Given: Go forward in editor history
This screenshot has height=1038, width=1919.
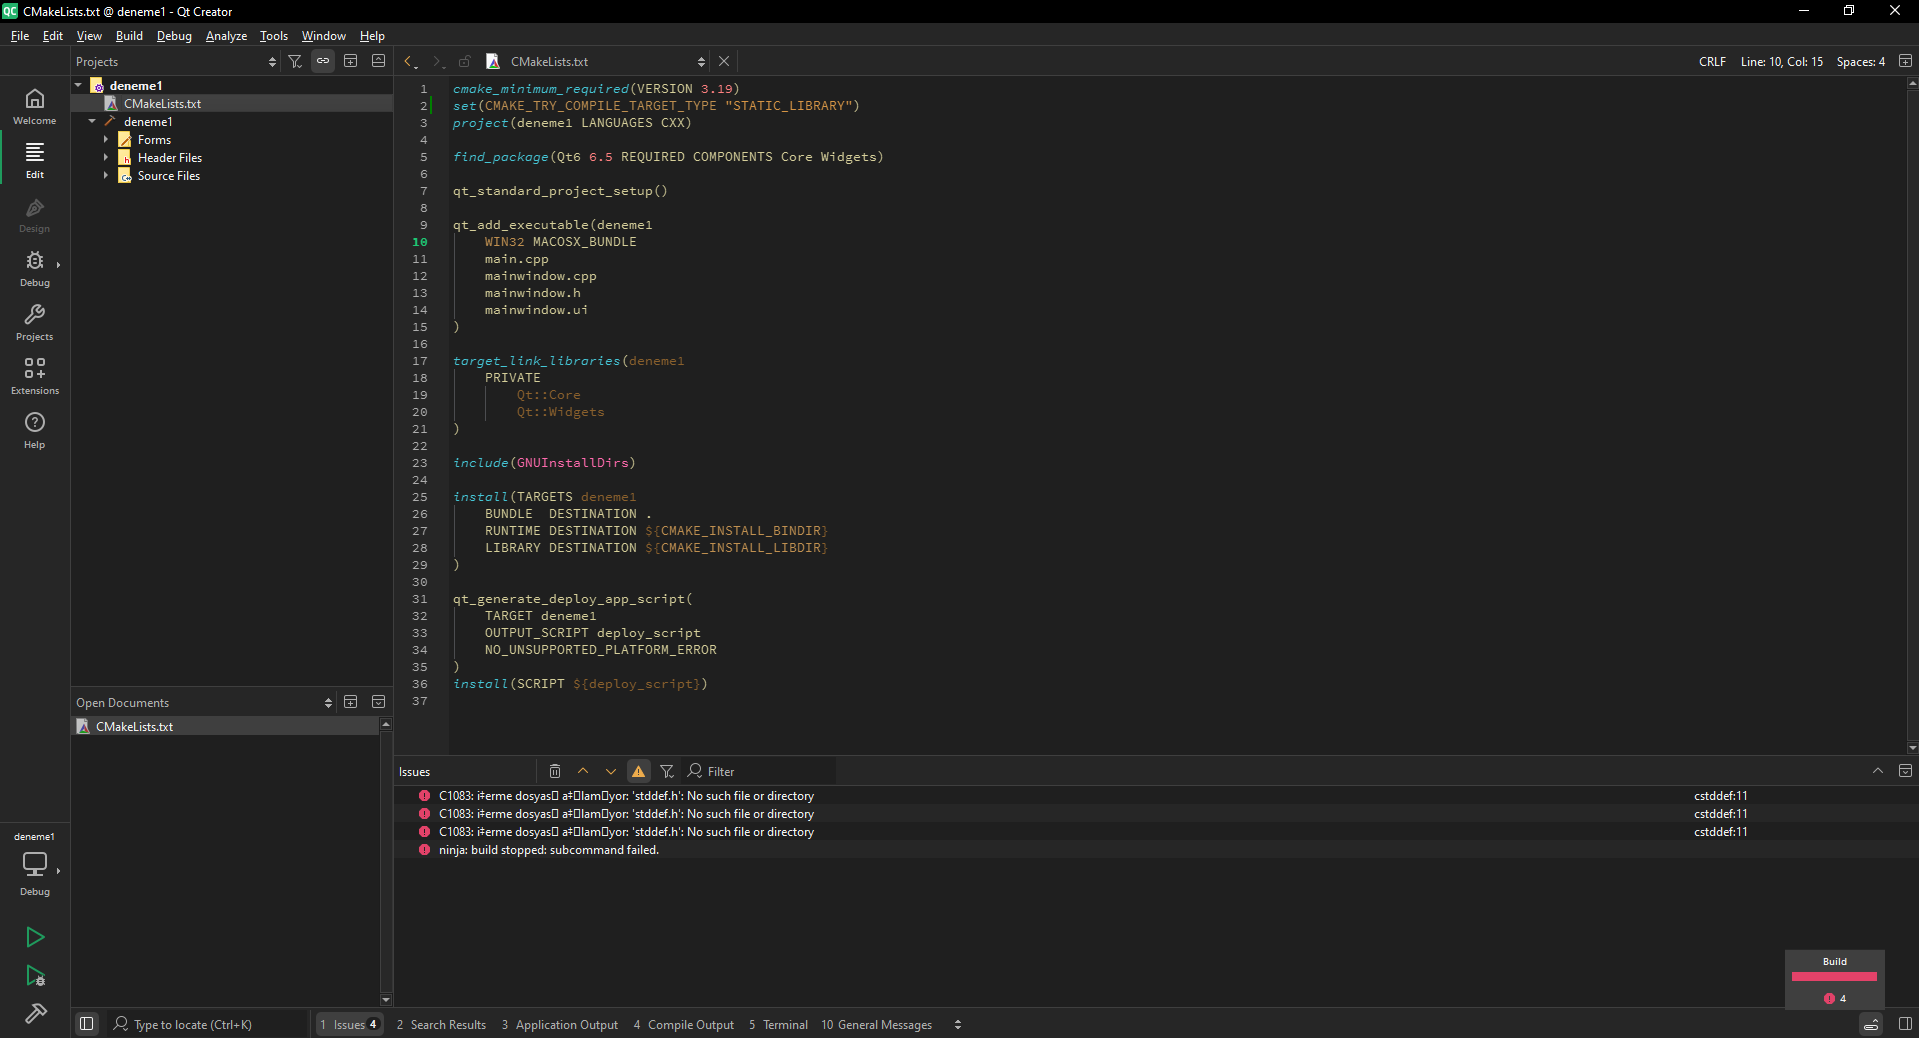Looking at the screenshot, I should point(437,61).
